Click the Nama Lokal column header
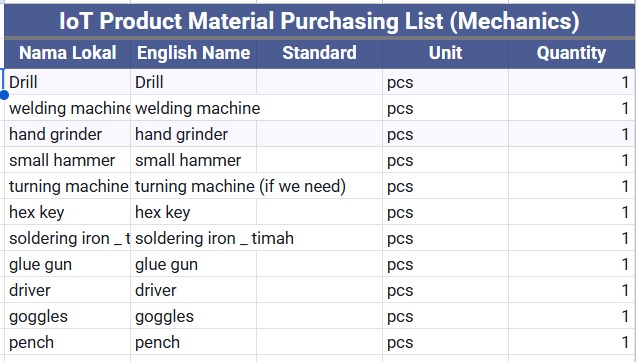Viewport: 637px width, 362px height. pyautogui.click(x=67, y=53)
